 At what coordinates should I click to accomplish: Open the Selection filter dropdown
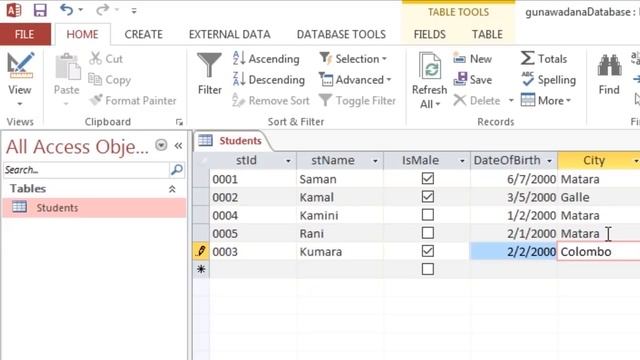[x=353, y=59]
